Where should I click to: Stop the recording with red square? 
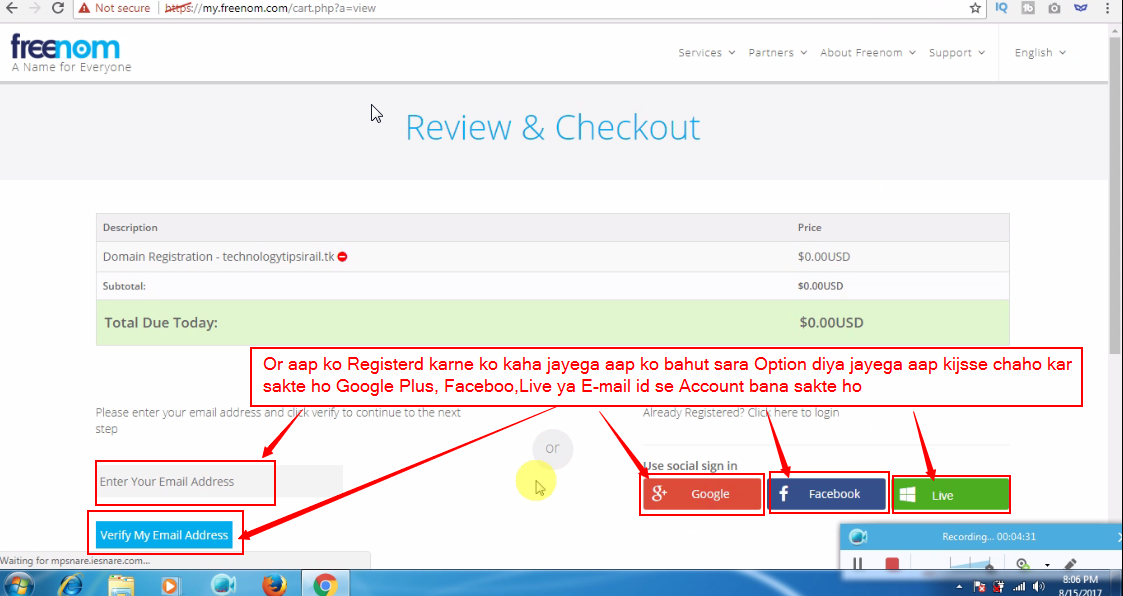point(892,564)
